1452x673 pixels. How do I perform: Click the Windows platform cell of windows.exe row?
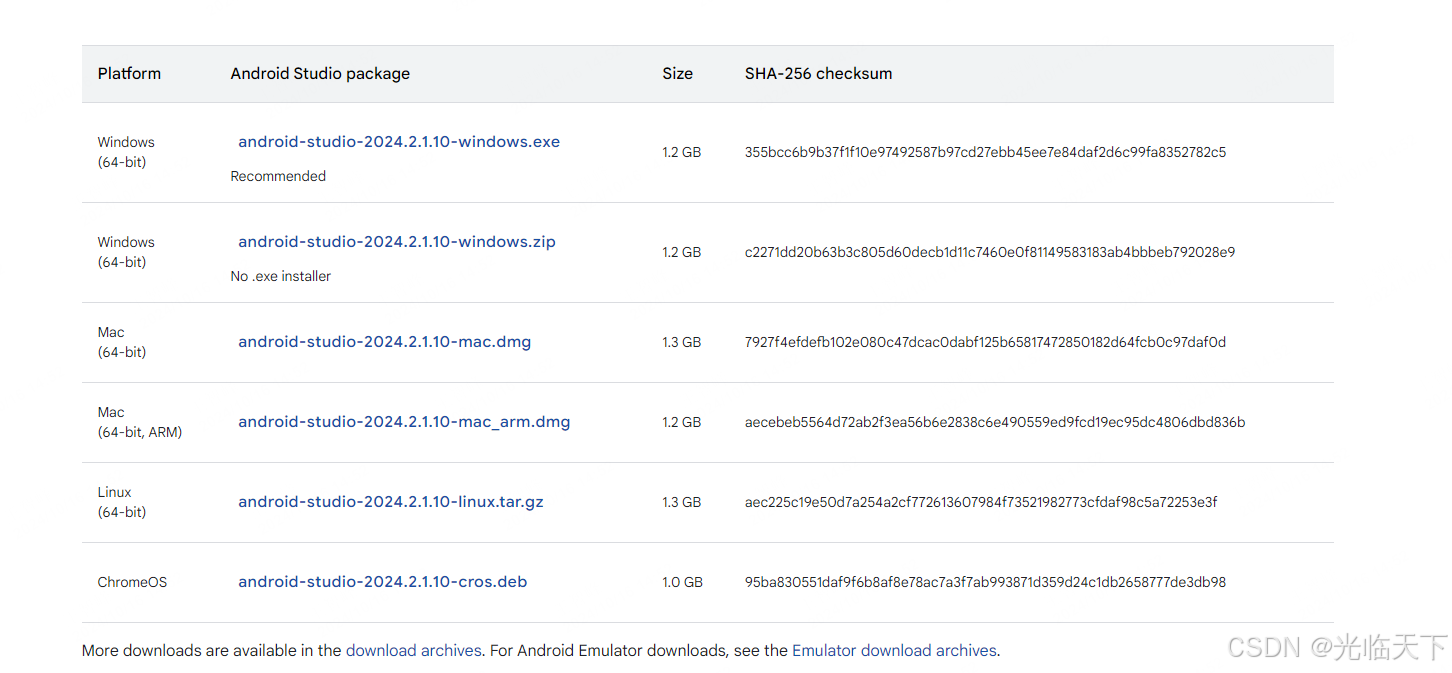tap(126, 152)
